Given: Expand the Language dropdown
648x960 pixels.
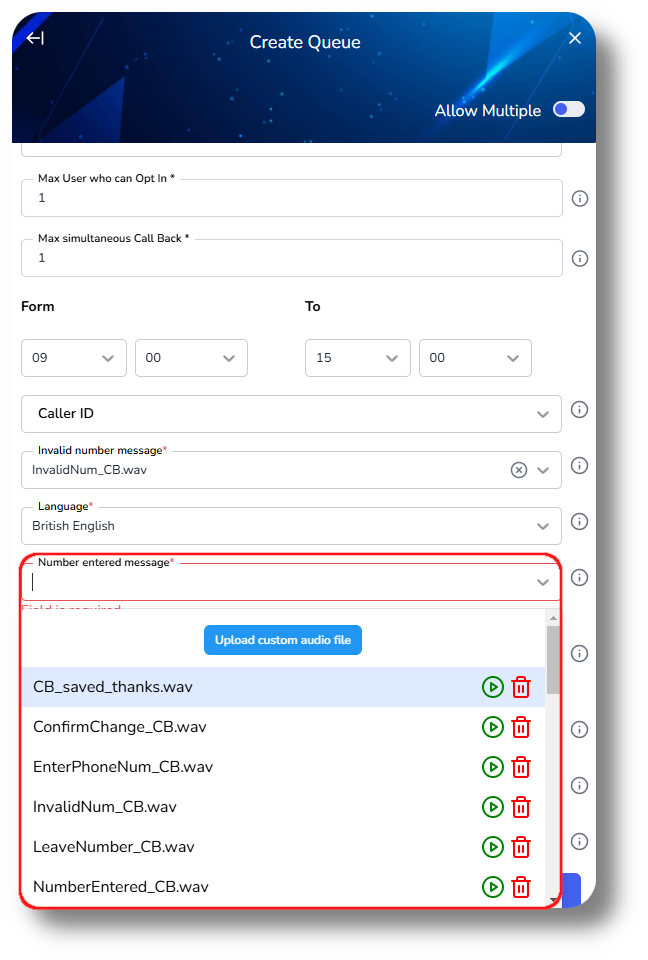Looking at the screenshot, I should tap(542, 526).
